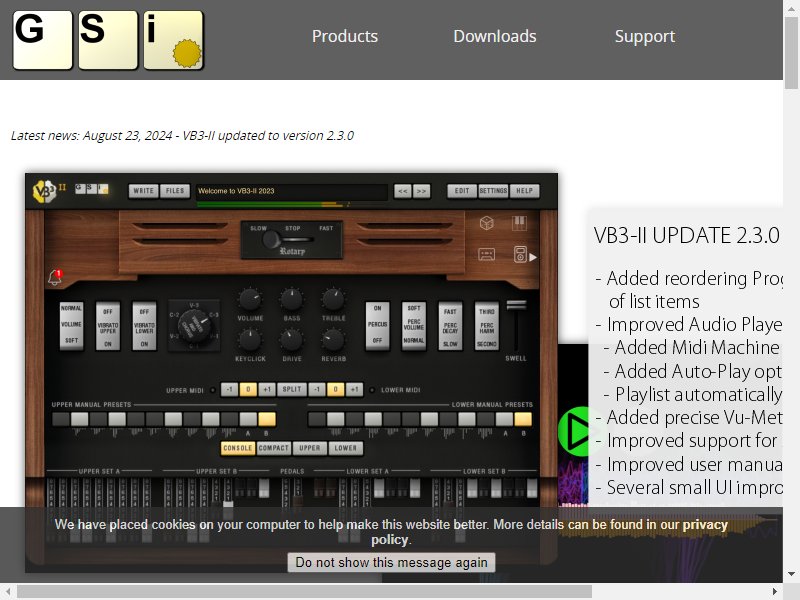Select lower manual preset key B
This screenshot has width=800, height=600.
[523, 419]
